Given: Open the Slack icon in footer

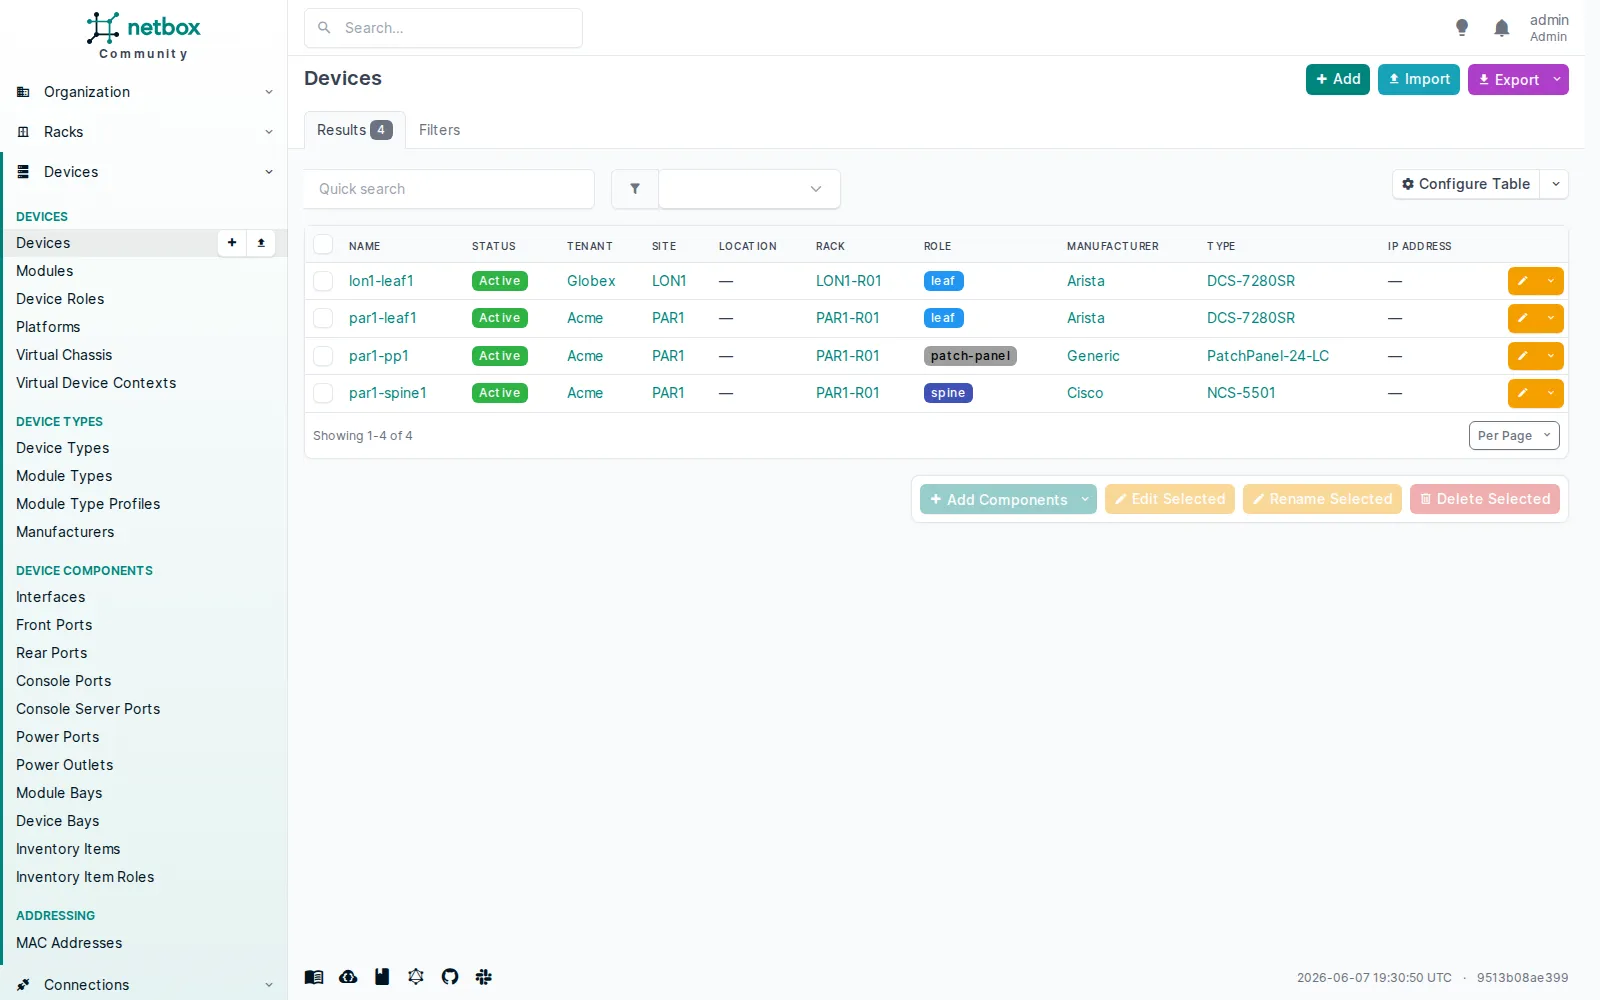Looking at the screenshot, I should pos(484,977).
